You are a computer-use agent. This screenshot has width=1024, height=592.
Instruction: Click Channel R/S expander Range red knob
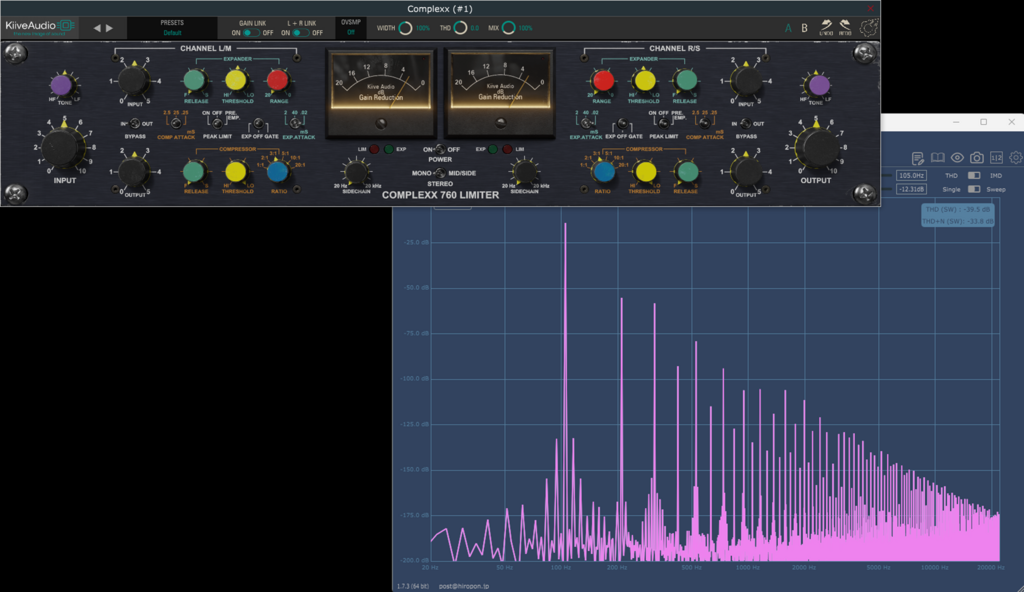click(x=603, y=80)
